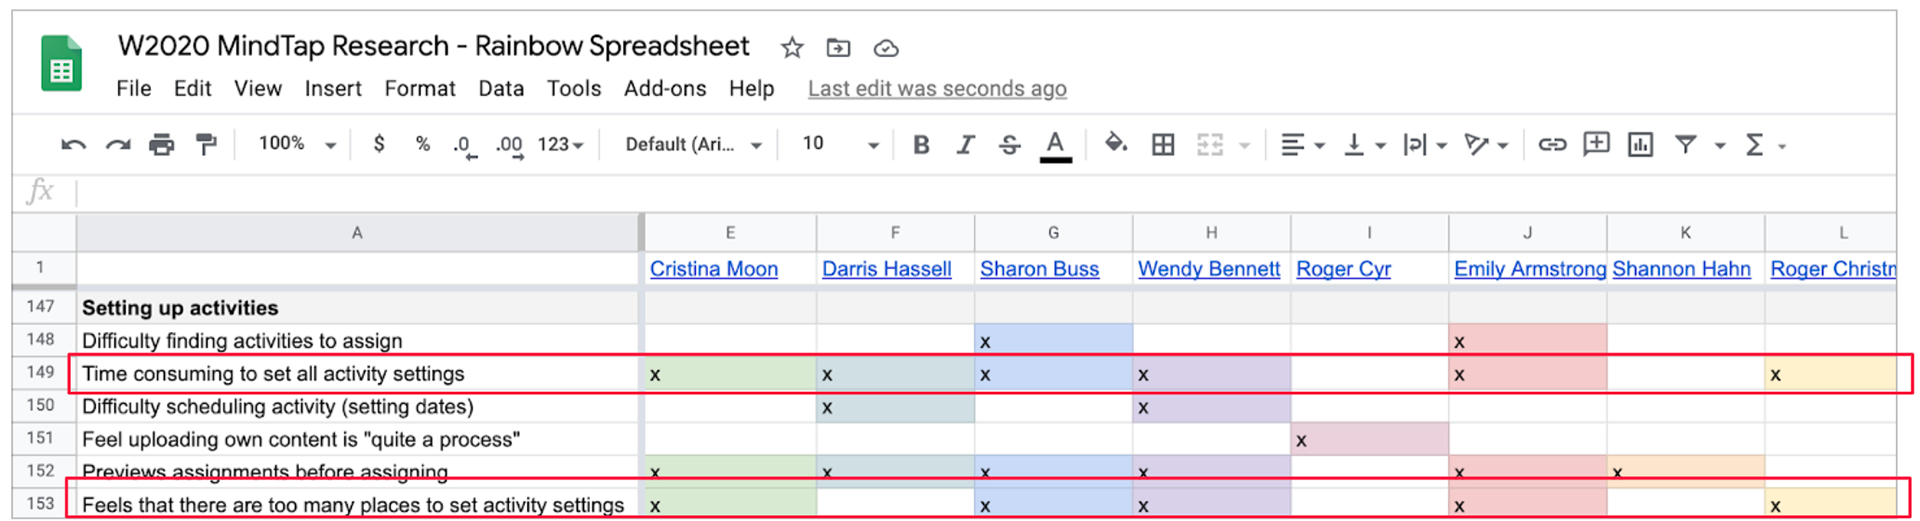Select the paint format roller

tap(206, 145)
